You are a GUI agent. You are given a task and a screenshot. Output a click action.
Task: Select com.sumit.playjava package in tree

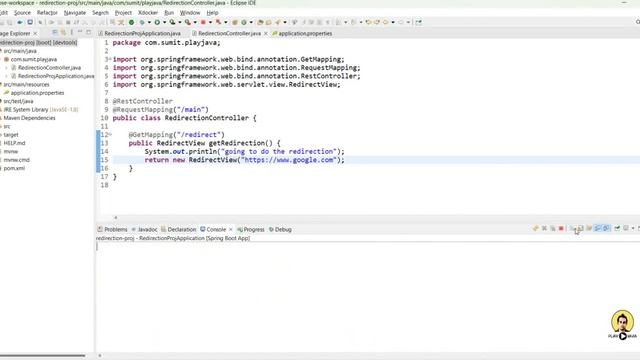[33, 60]
